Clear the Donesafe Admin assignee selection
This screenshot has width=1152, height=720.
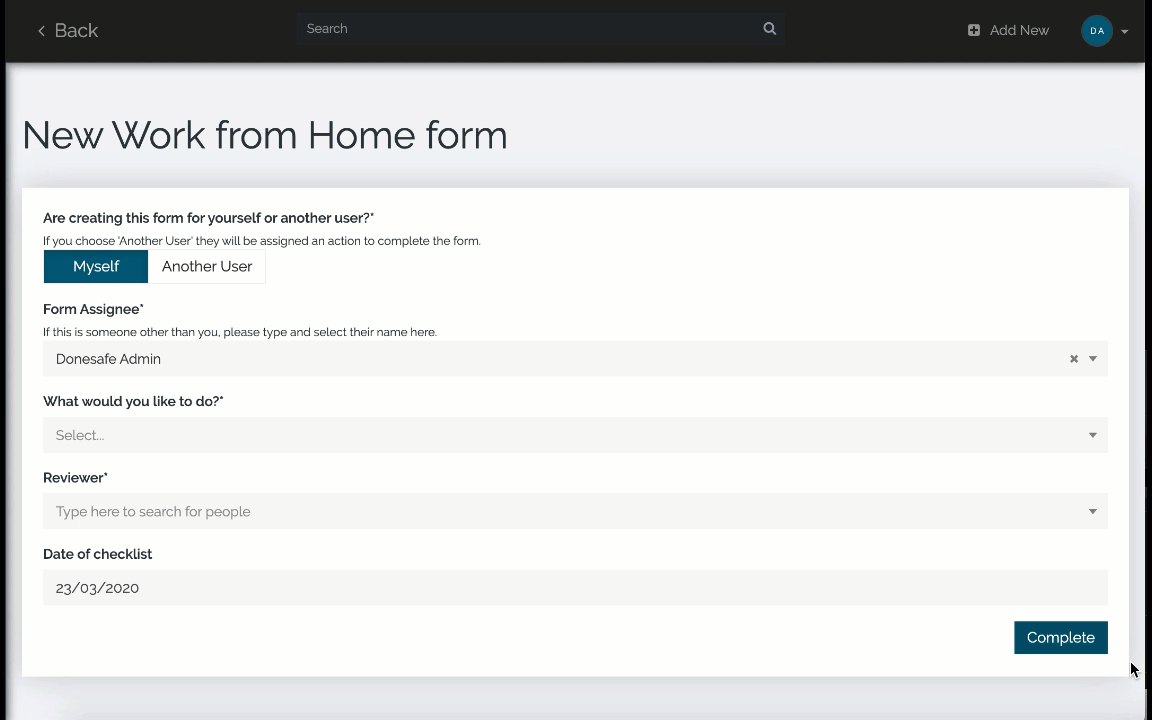(1074, 359)
